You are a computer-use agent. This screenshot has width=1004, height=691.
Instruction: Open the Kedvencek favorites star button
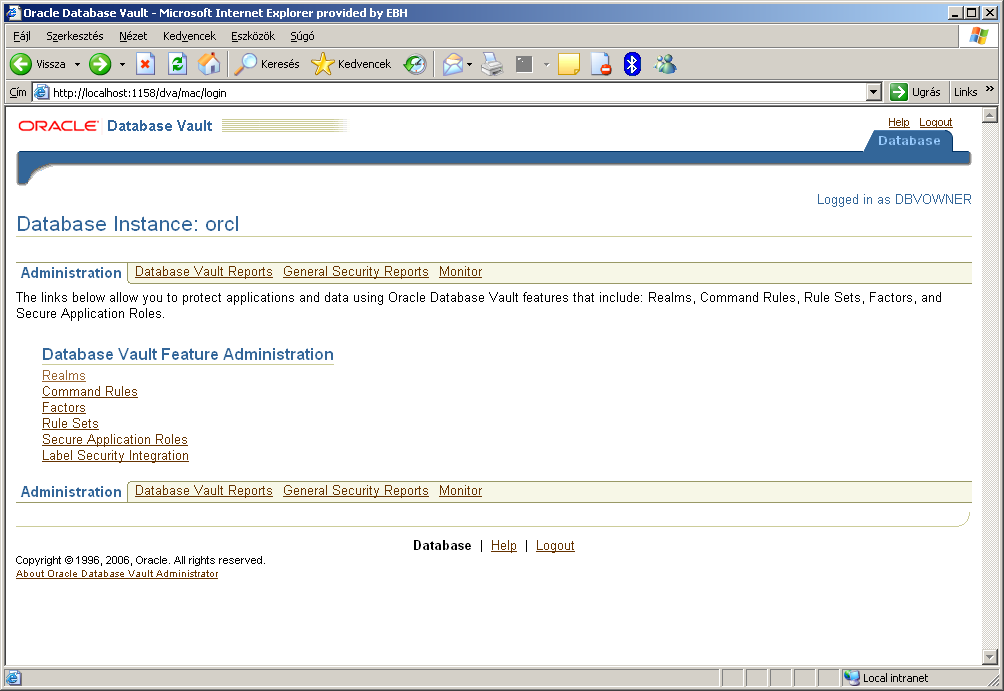point(351,64)
